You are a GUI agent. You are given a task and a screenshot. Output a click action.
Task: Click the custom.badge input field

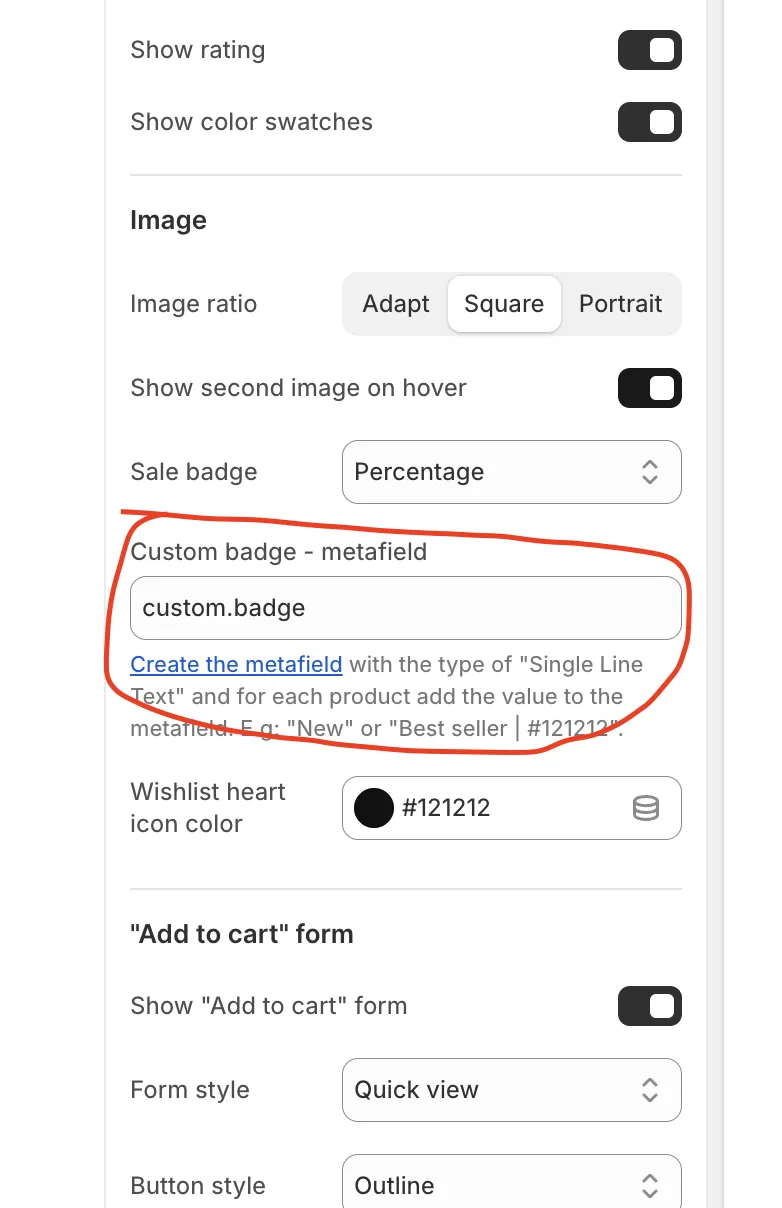click(x=406, y=607)
